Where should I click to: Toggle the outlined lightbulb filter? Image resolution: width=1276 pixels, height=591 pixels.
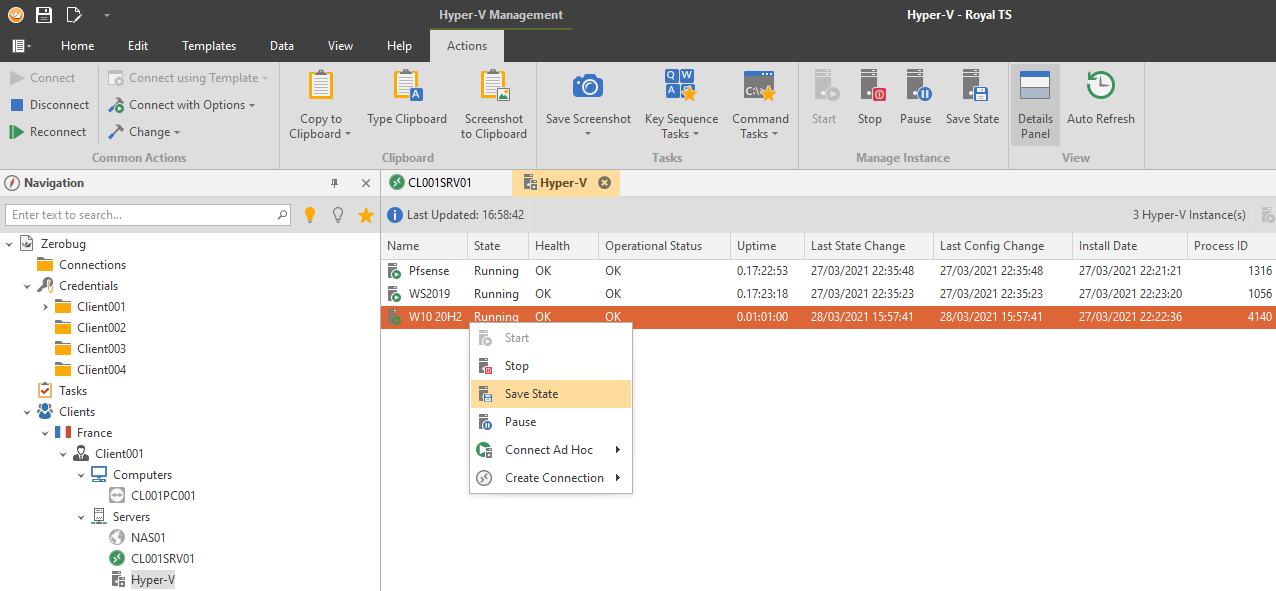pos(338,215)
